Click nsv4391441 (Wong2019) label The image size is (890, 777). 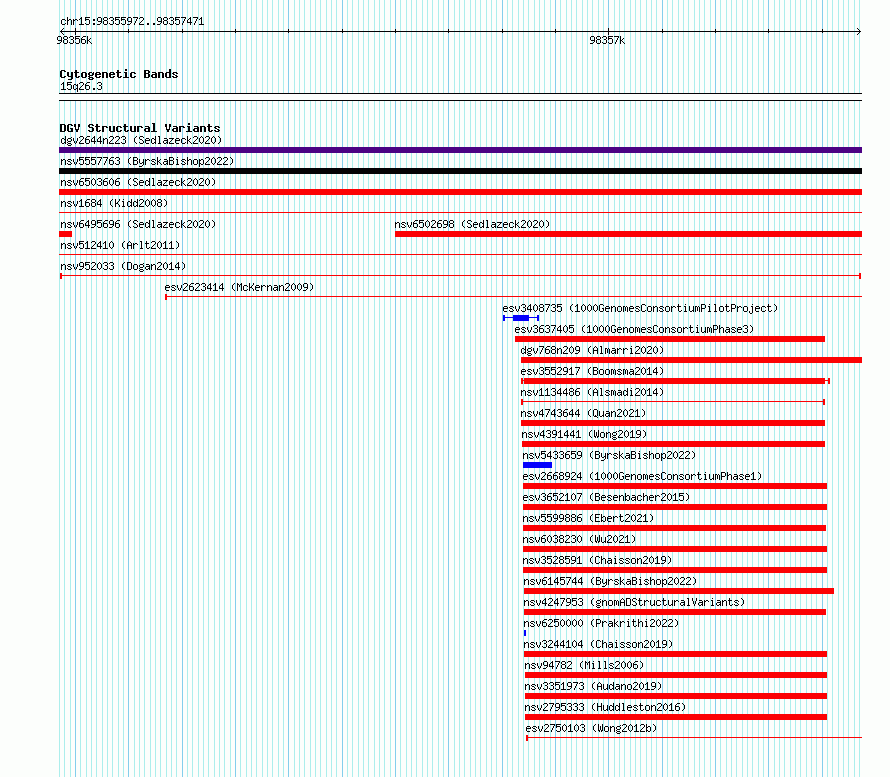click(584, 434)
